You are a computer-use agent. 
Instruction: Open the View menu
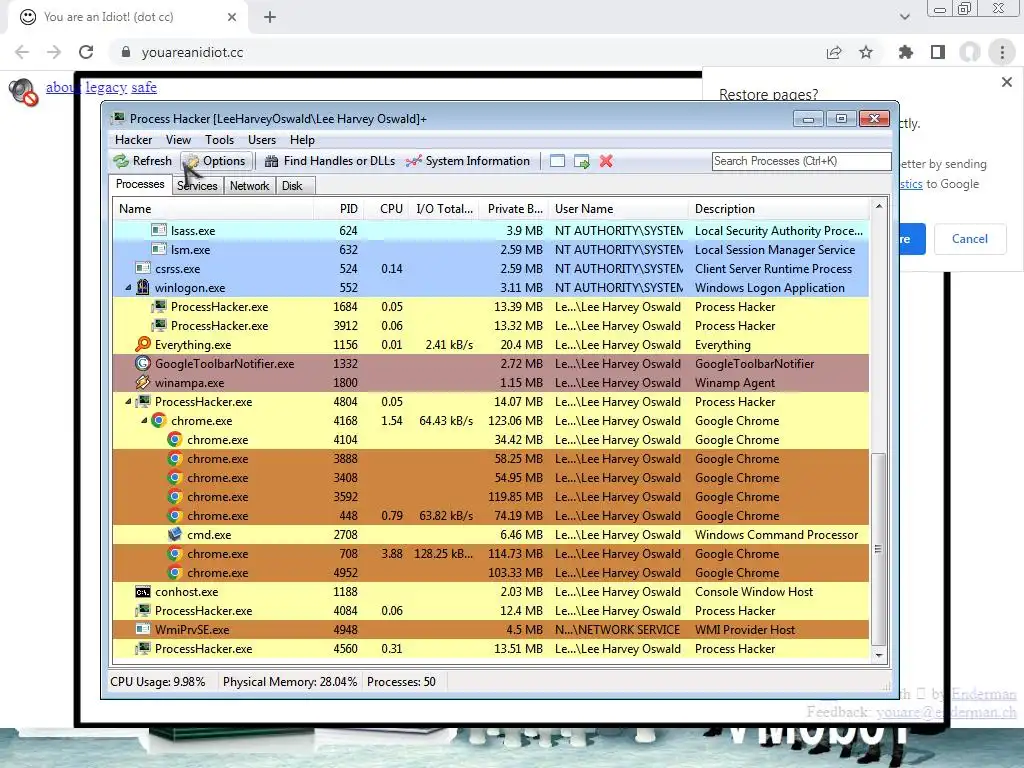(178, 140)
